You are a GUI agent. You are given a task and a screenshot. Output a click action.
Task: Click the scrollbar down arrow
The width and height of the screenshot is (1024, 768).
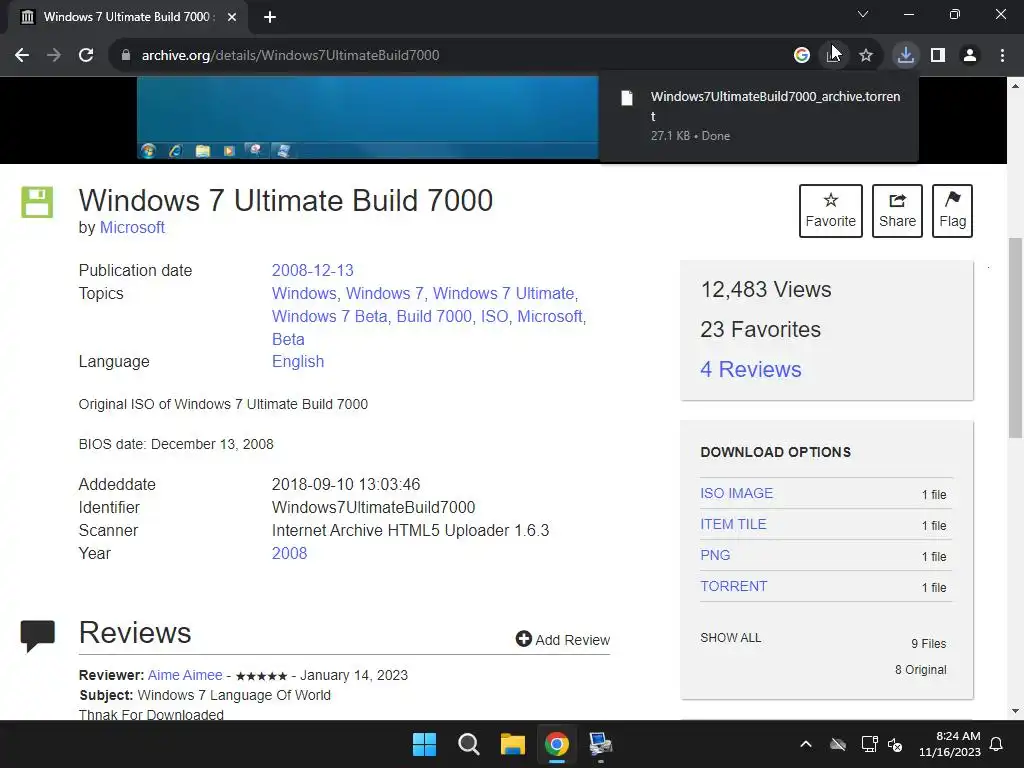click(x=1015, y=711)
